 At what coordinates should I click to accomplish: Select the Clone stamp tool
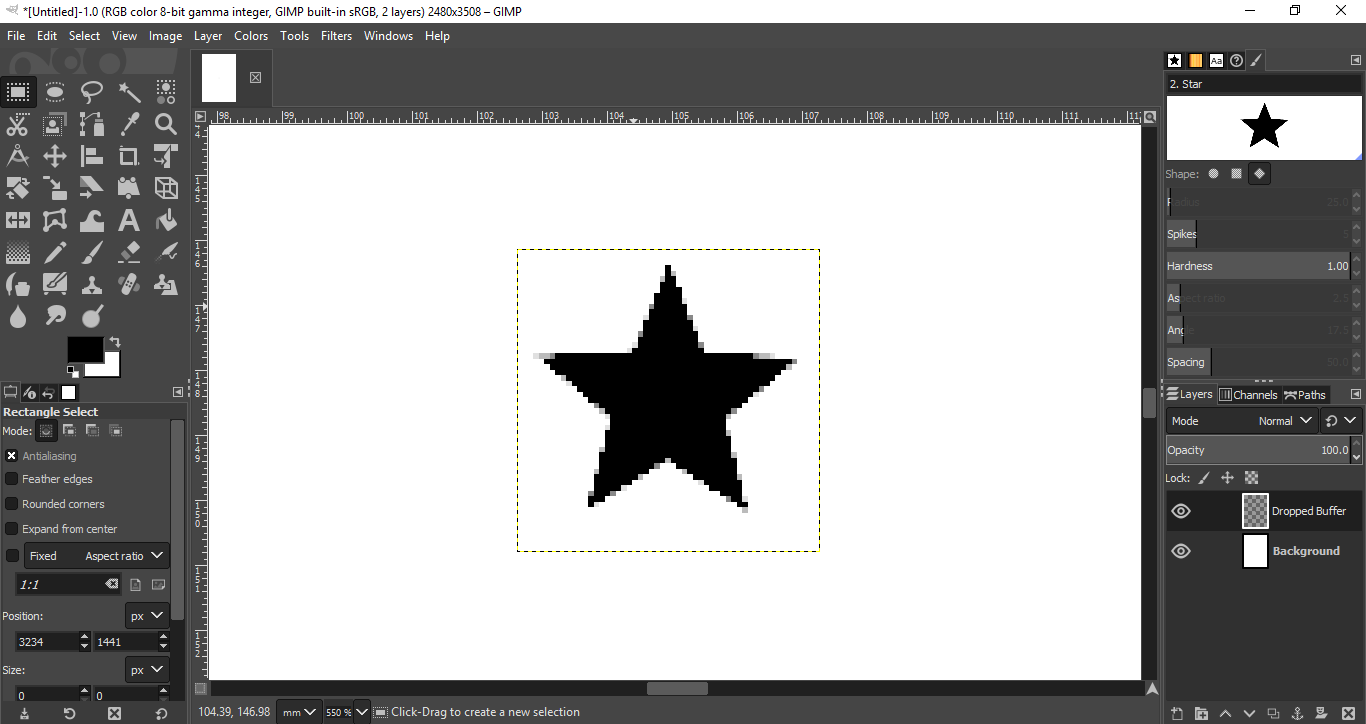pyautogui.click(x=92, y=284)
